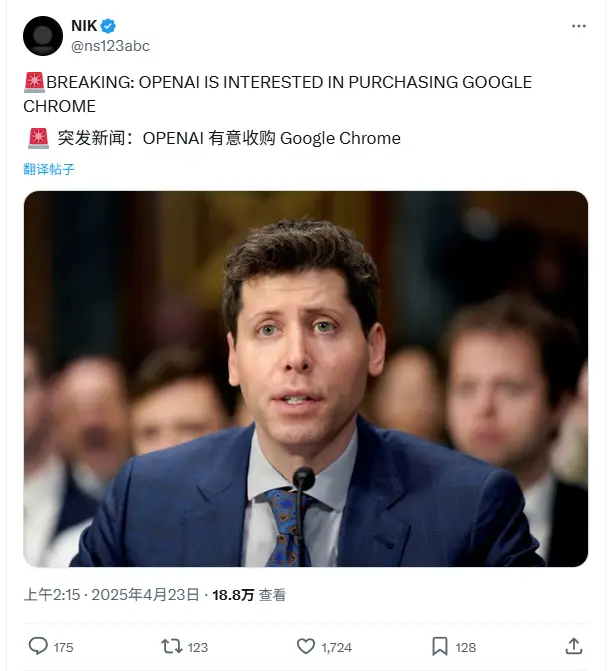Open the share upload arrow icon
The height and width of the screenshot is (671, 609).
(573, 646)
